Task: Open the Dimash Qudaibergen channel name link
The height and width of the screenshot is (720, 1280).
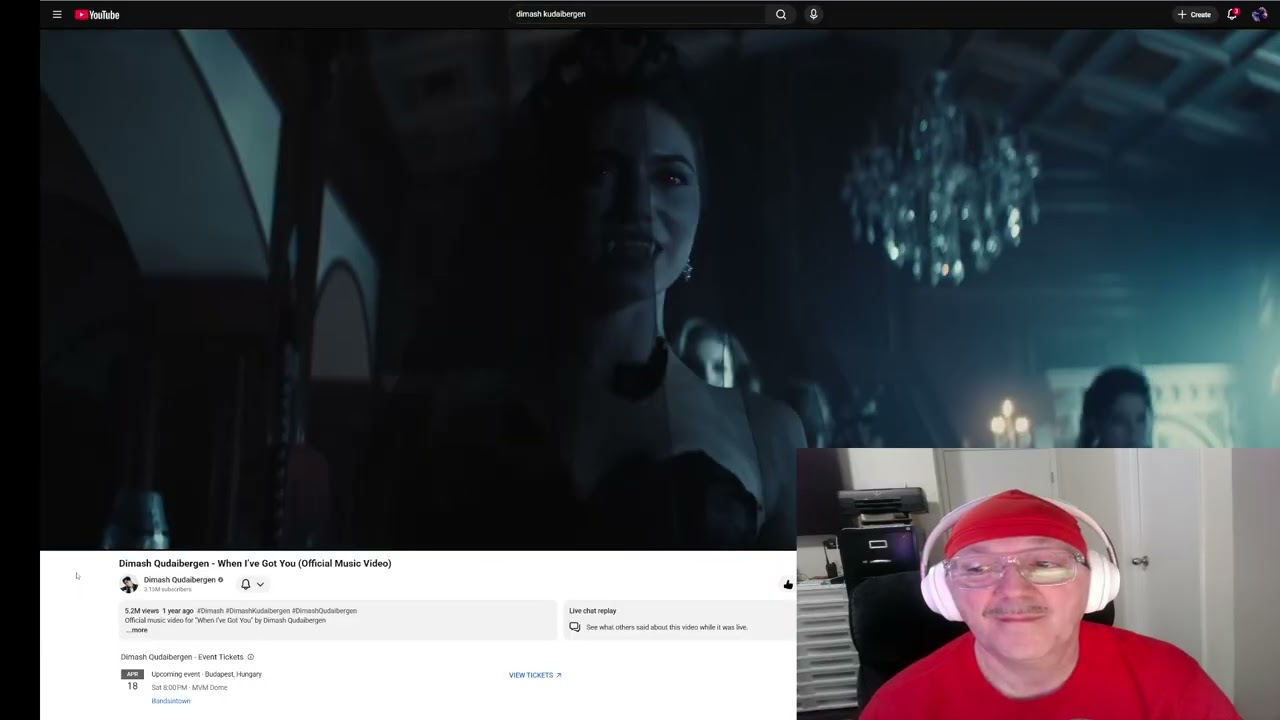Action: pyautogui.click(x=179, y=580)
